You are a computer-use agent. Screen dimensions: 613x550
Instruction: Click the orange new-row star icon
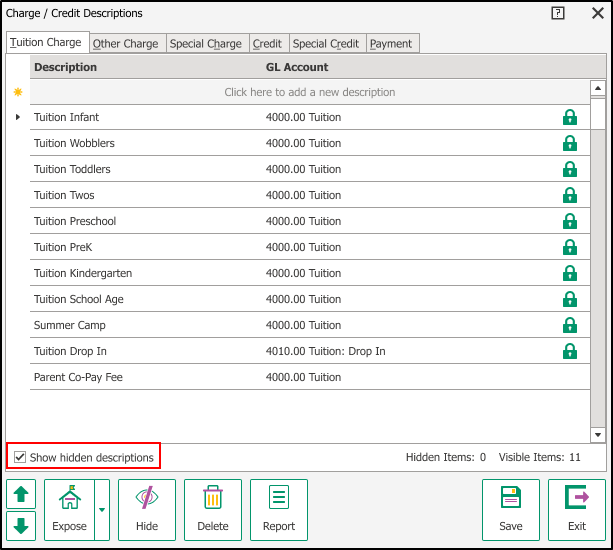(18, 92)
